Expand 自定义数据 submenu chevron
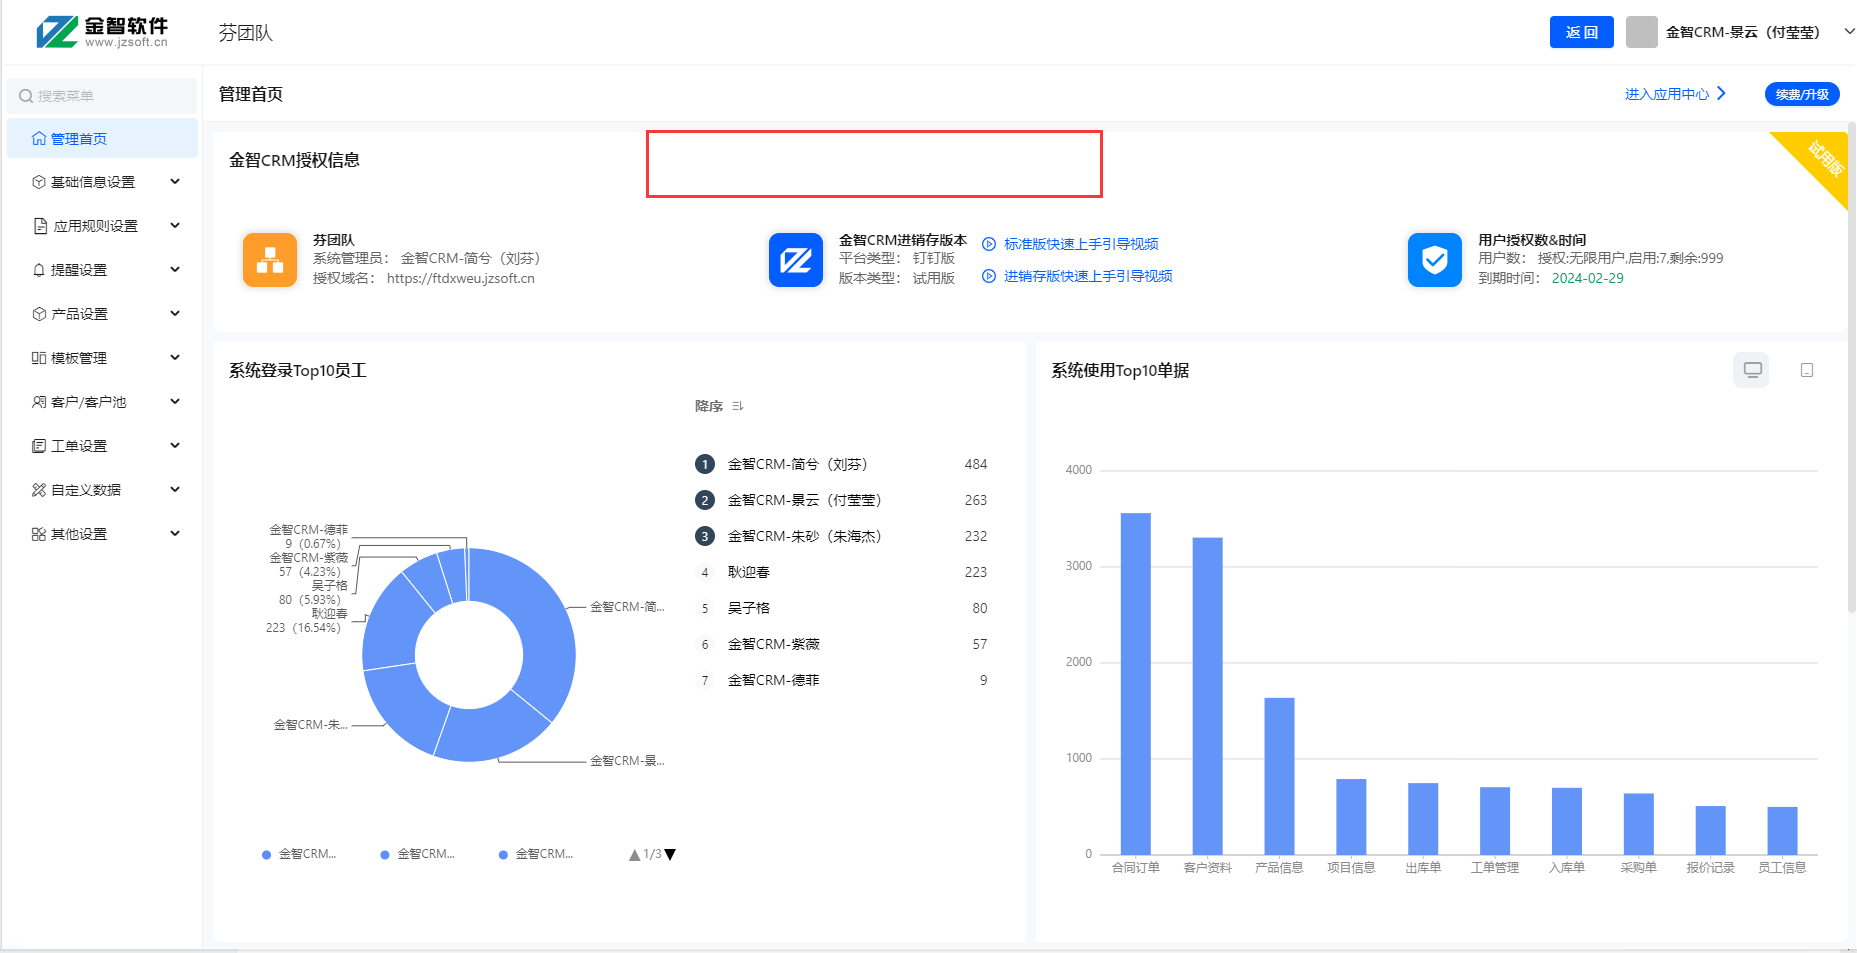The width and height of the screenshot is (1857, 953). [x=175, y=490]
